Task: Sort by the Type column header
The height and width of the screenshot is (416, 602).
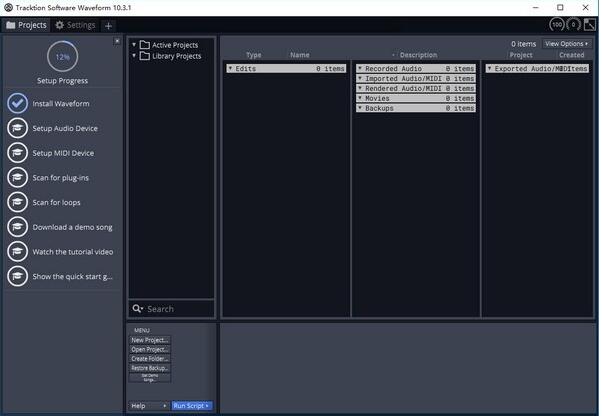Action: [253, 55]
